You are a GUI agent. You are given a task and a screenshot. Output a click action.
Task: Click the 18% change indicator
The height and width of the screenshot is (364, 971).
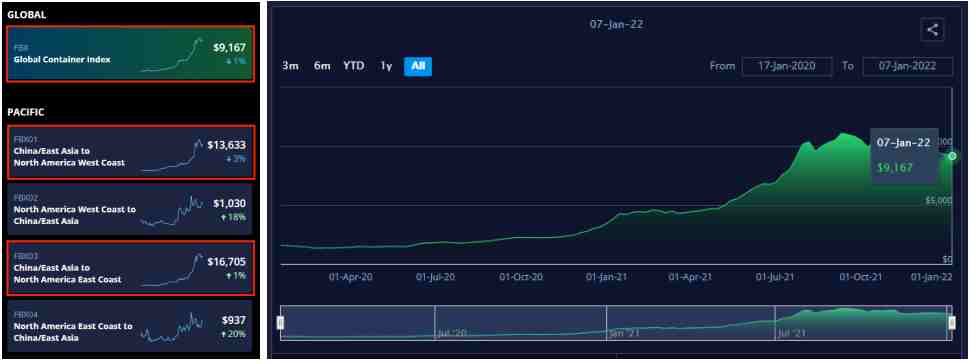click(233, 217)
